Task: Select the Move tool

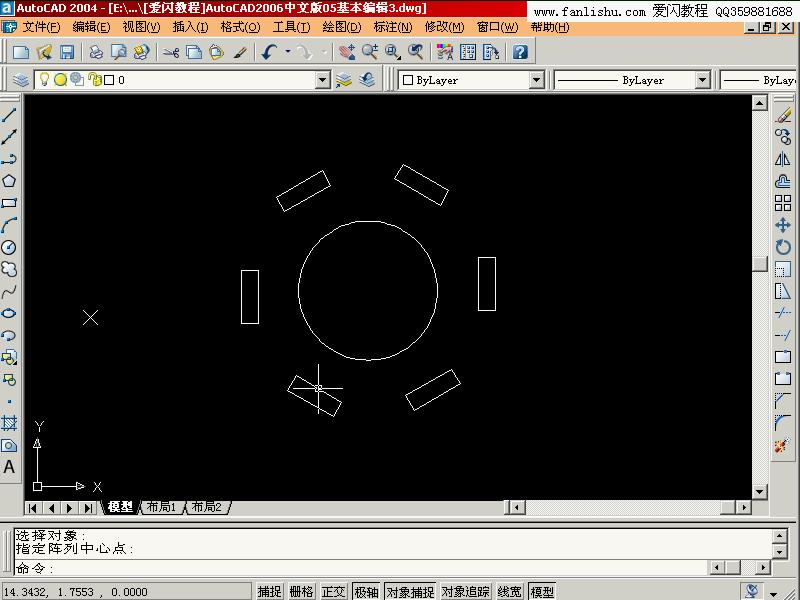Action: [x=783, y=225]
